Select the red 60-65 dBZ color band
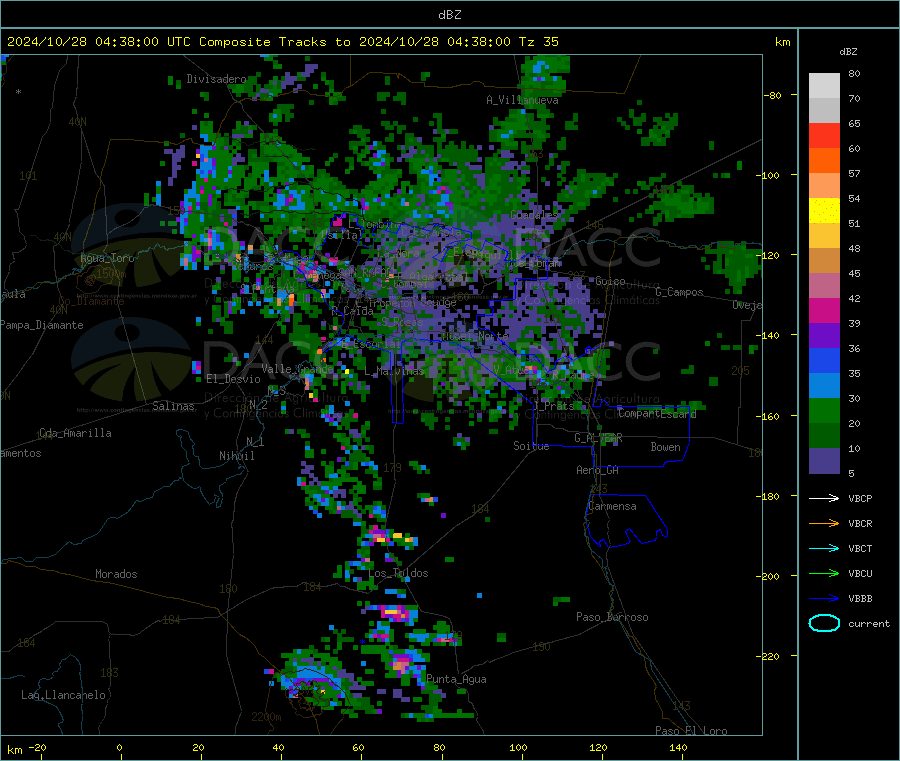 pyautogui.click(x=824, y=136)
